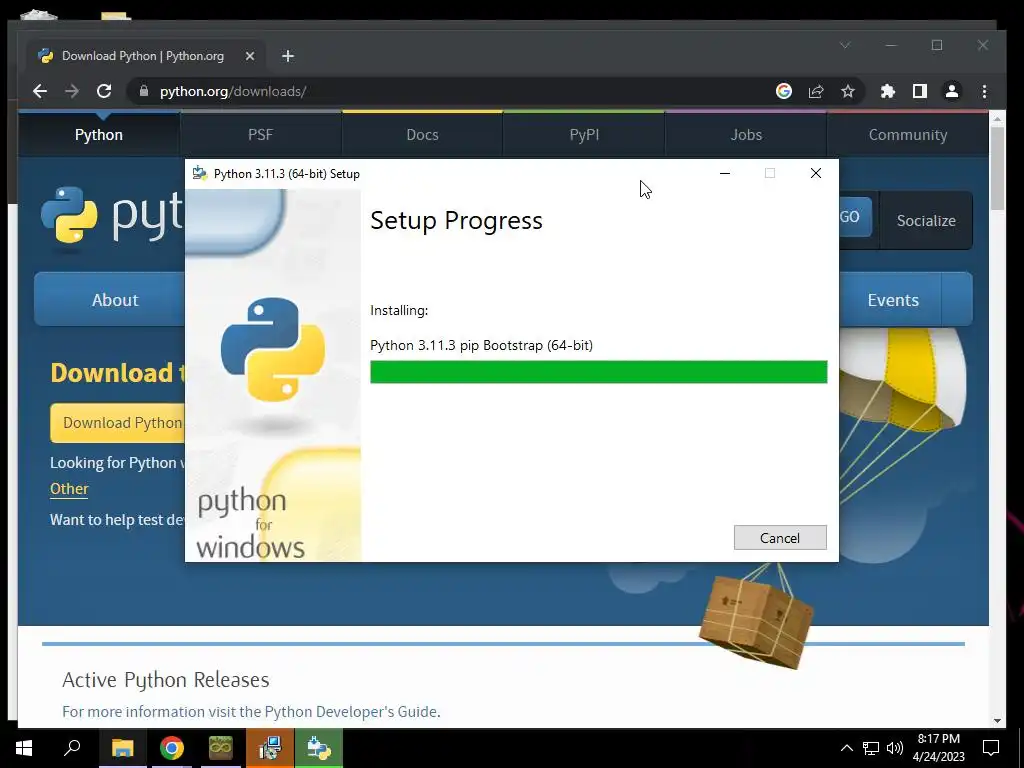Close the Download Python tab
Screen dimensions: 1024x768
249,56
